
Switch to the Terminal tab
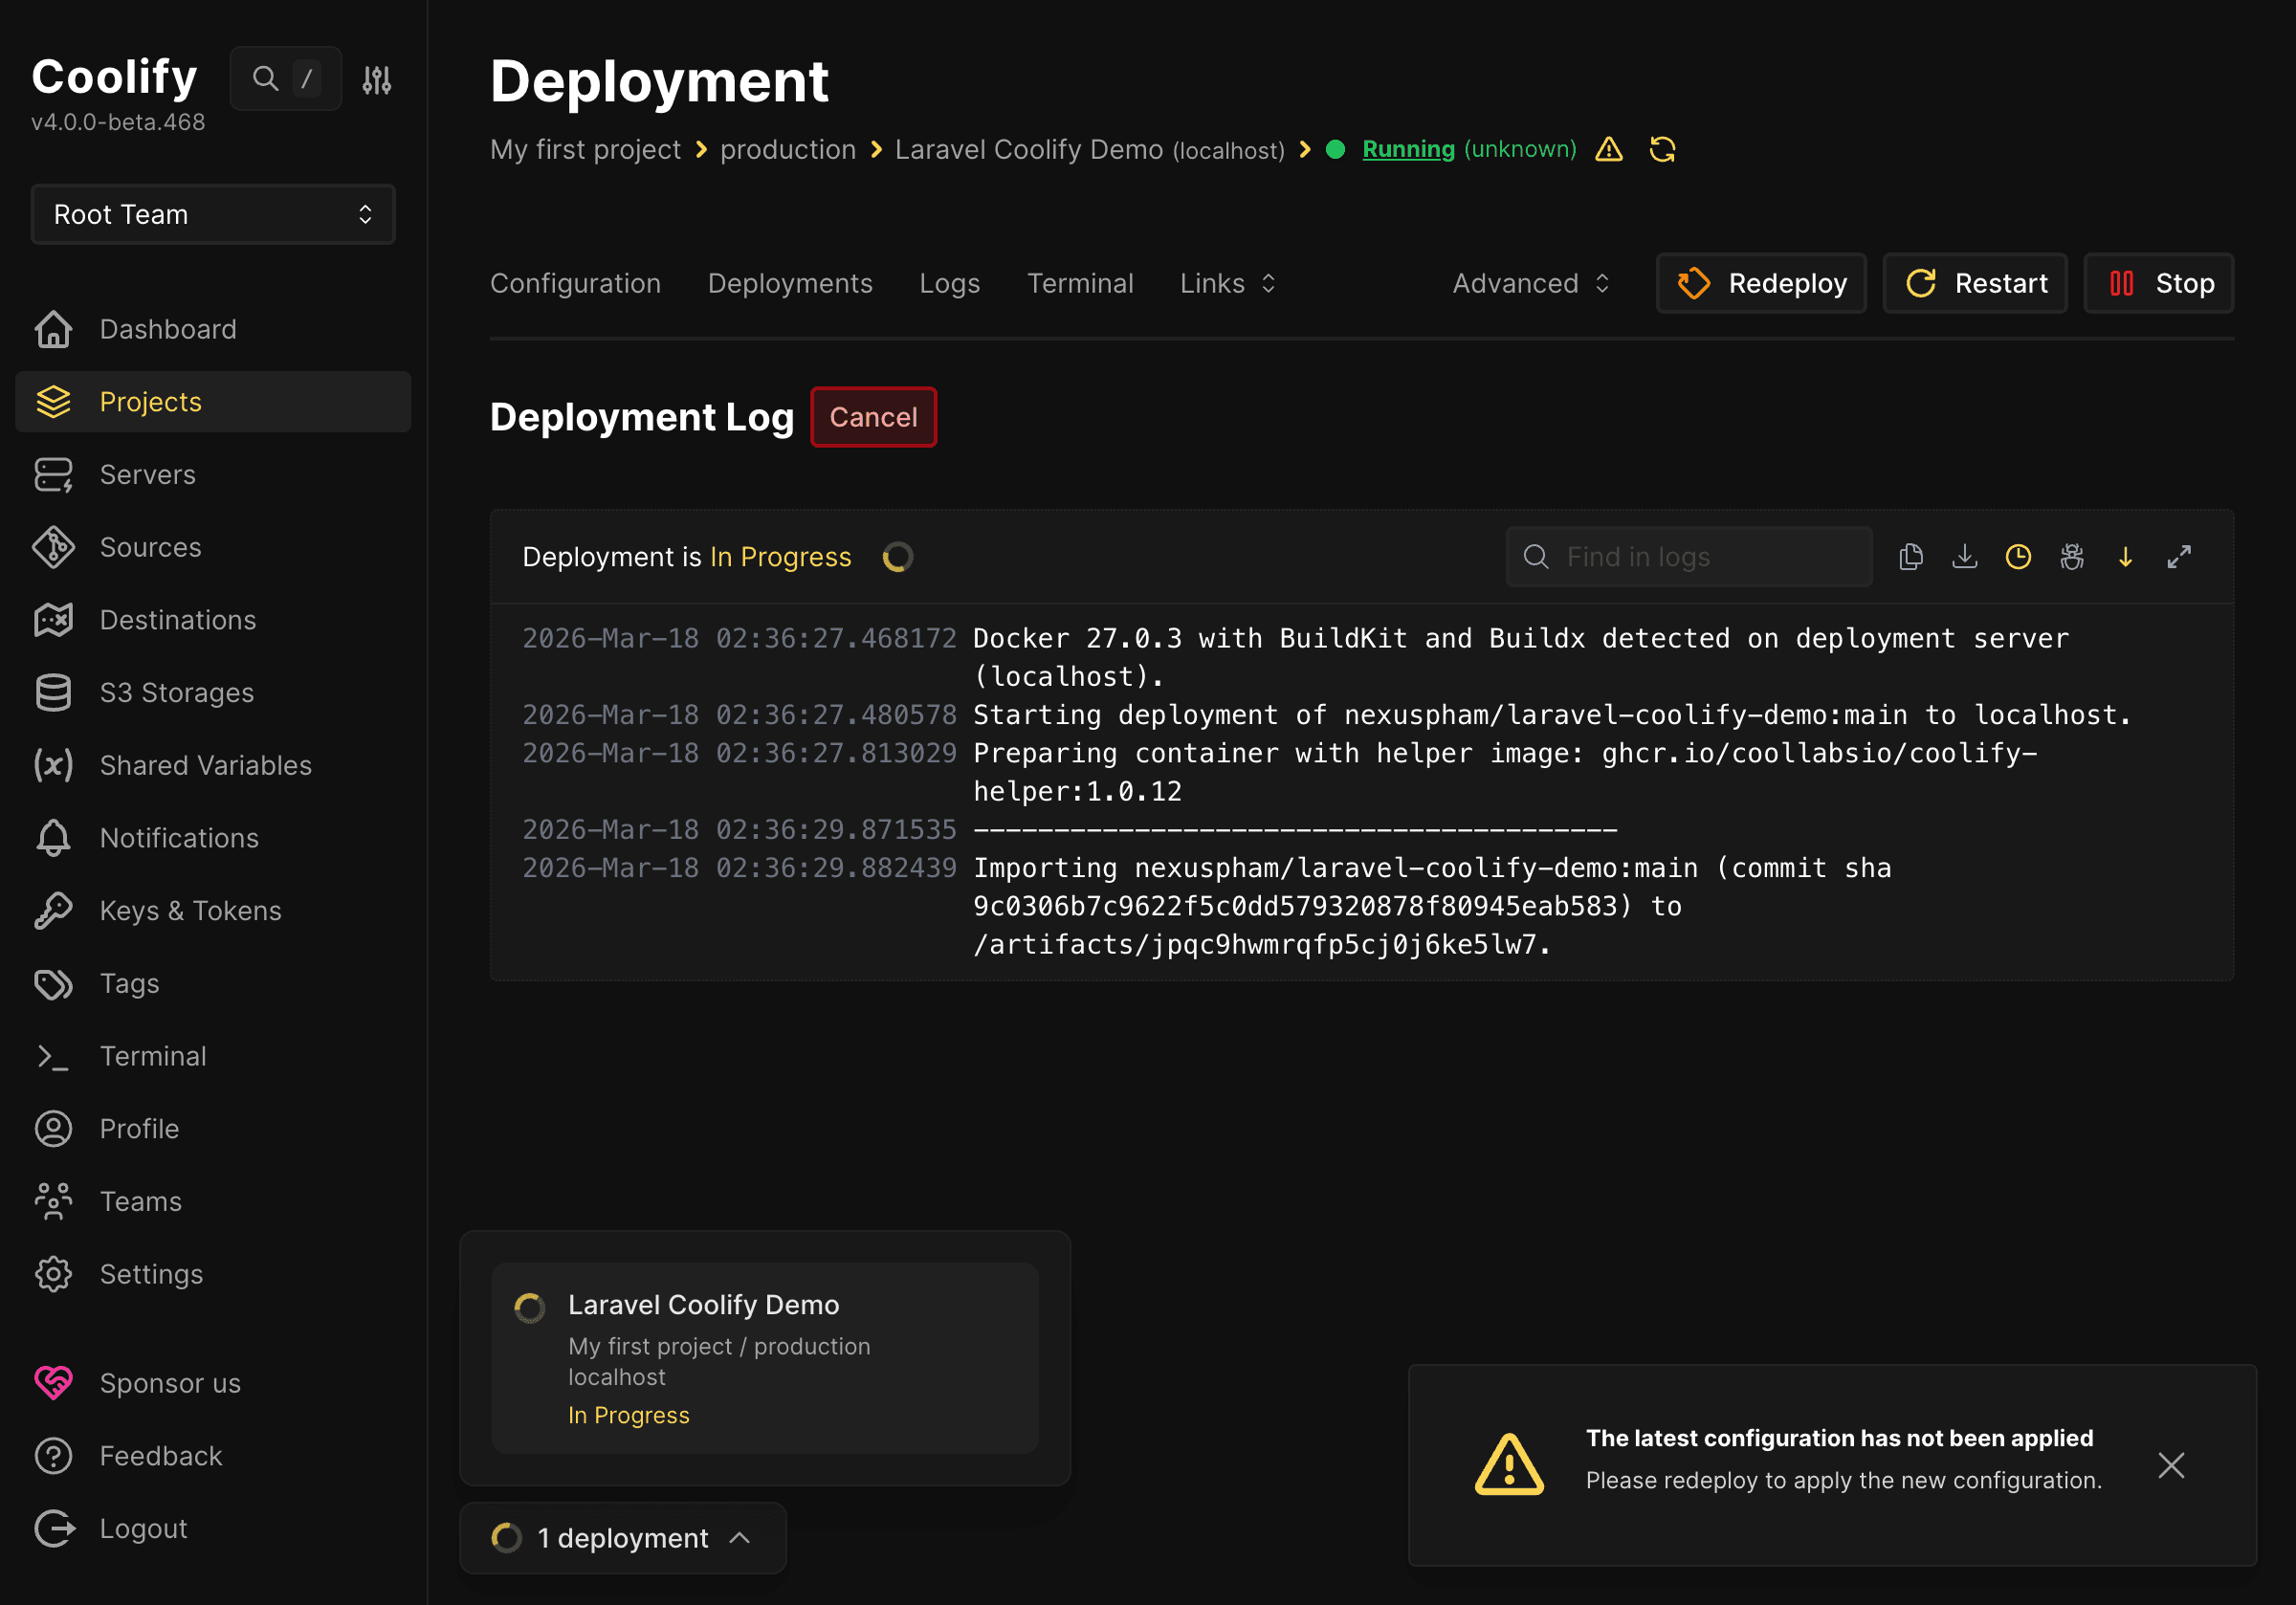tap(1081, 283)
